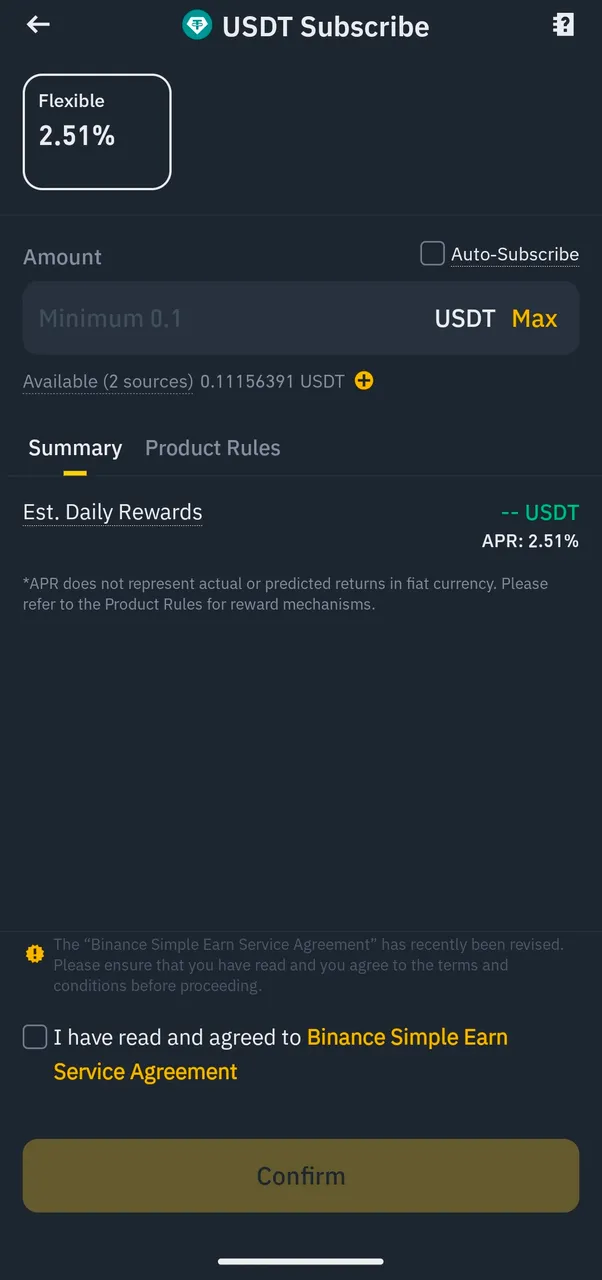Screen dimensions: 602x1280
Task: Tap the green USDT Tether logo
Action: [197, 26]
